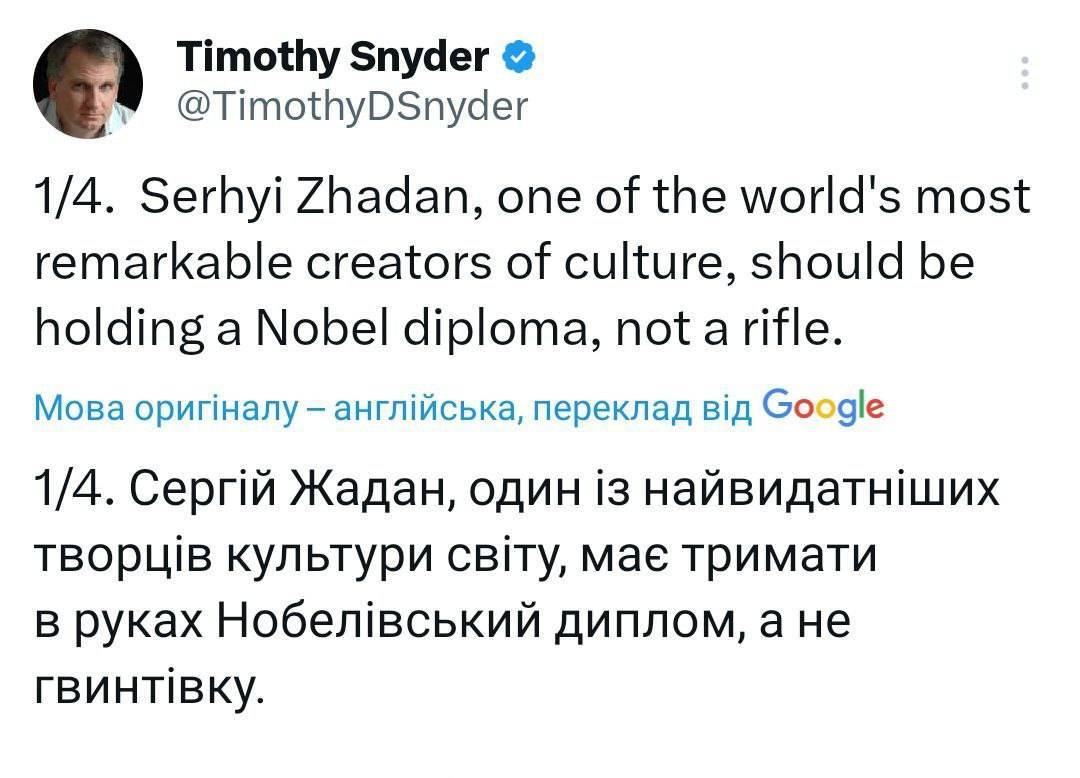Viewport: 1080px width, 778px height.
Task: Click the 'переклад від' translation attribution text
Action: coord(643,409)
